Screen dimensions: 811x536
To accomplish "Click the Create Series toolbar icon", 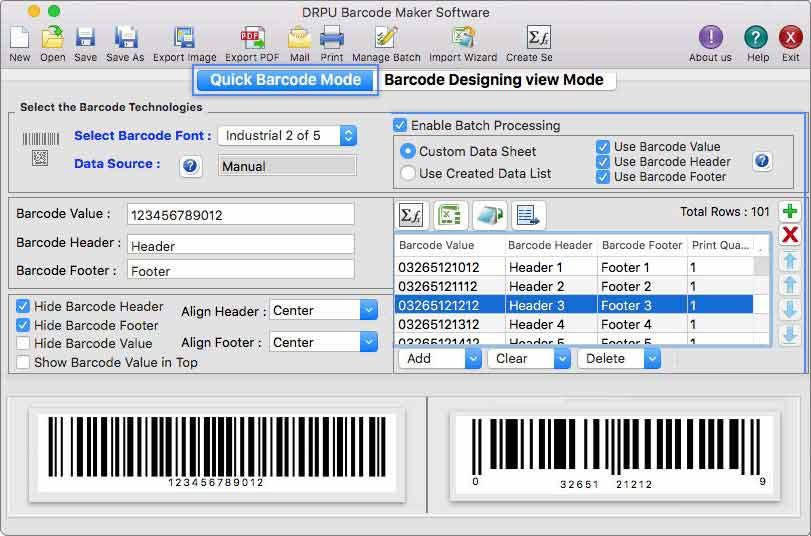I will pyautogui.click(x=538, y=37).
